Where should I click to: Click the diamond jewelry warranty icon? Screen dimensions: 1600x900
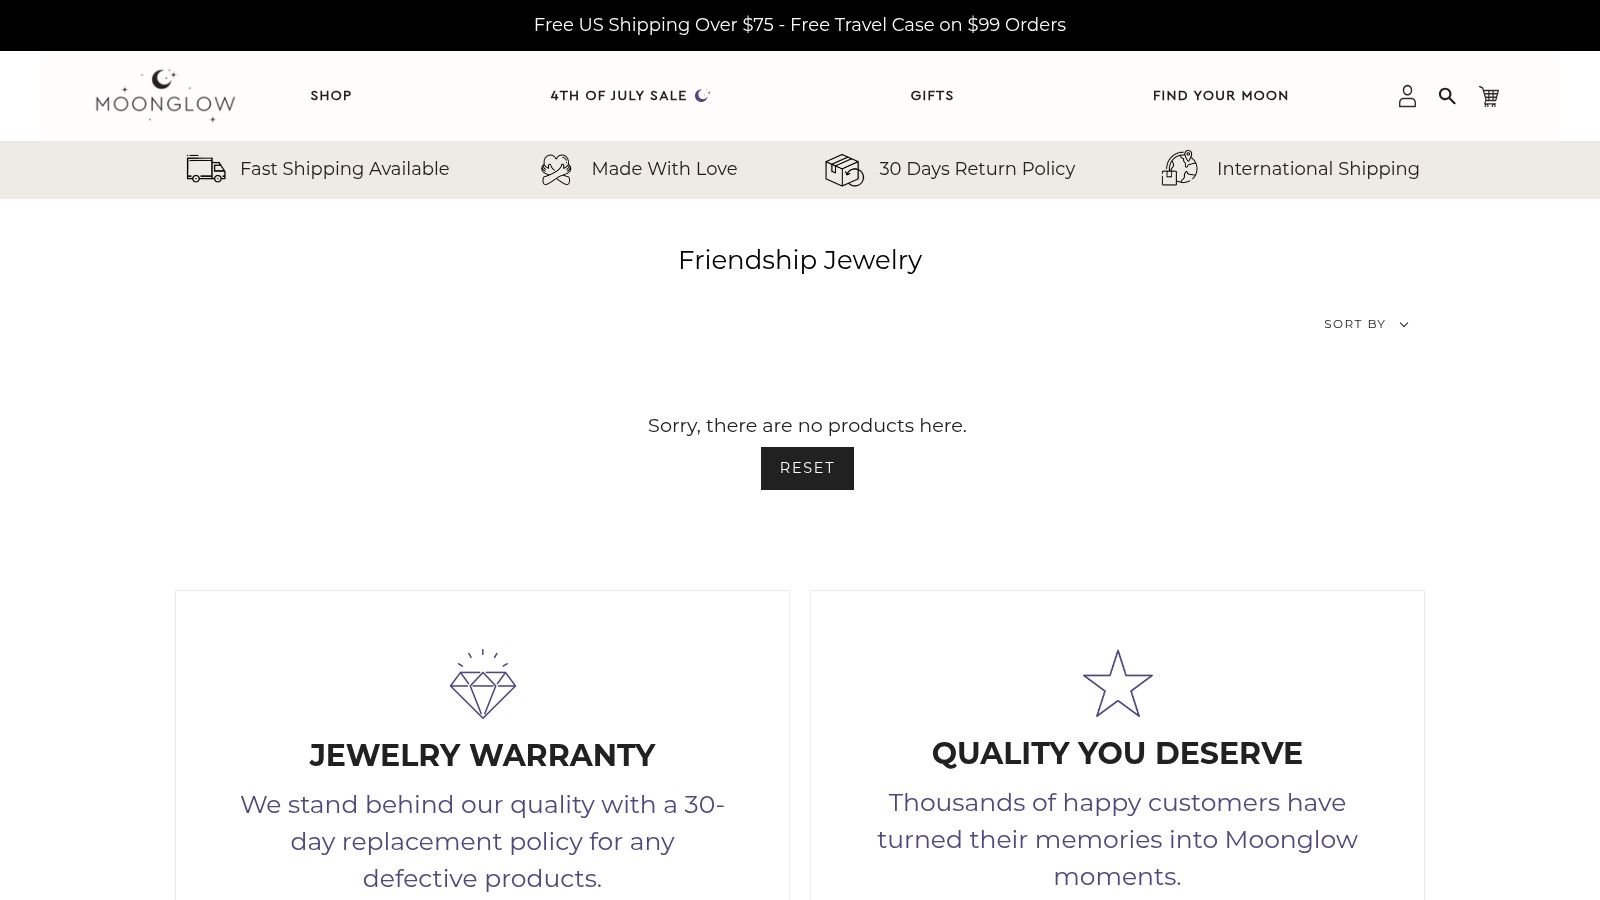482,684
